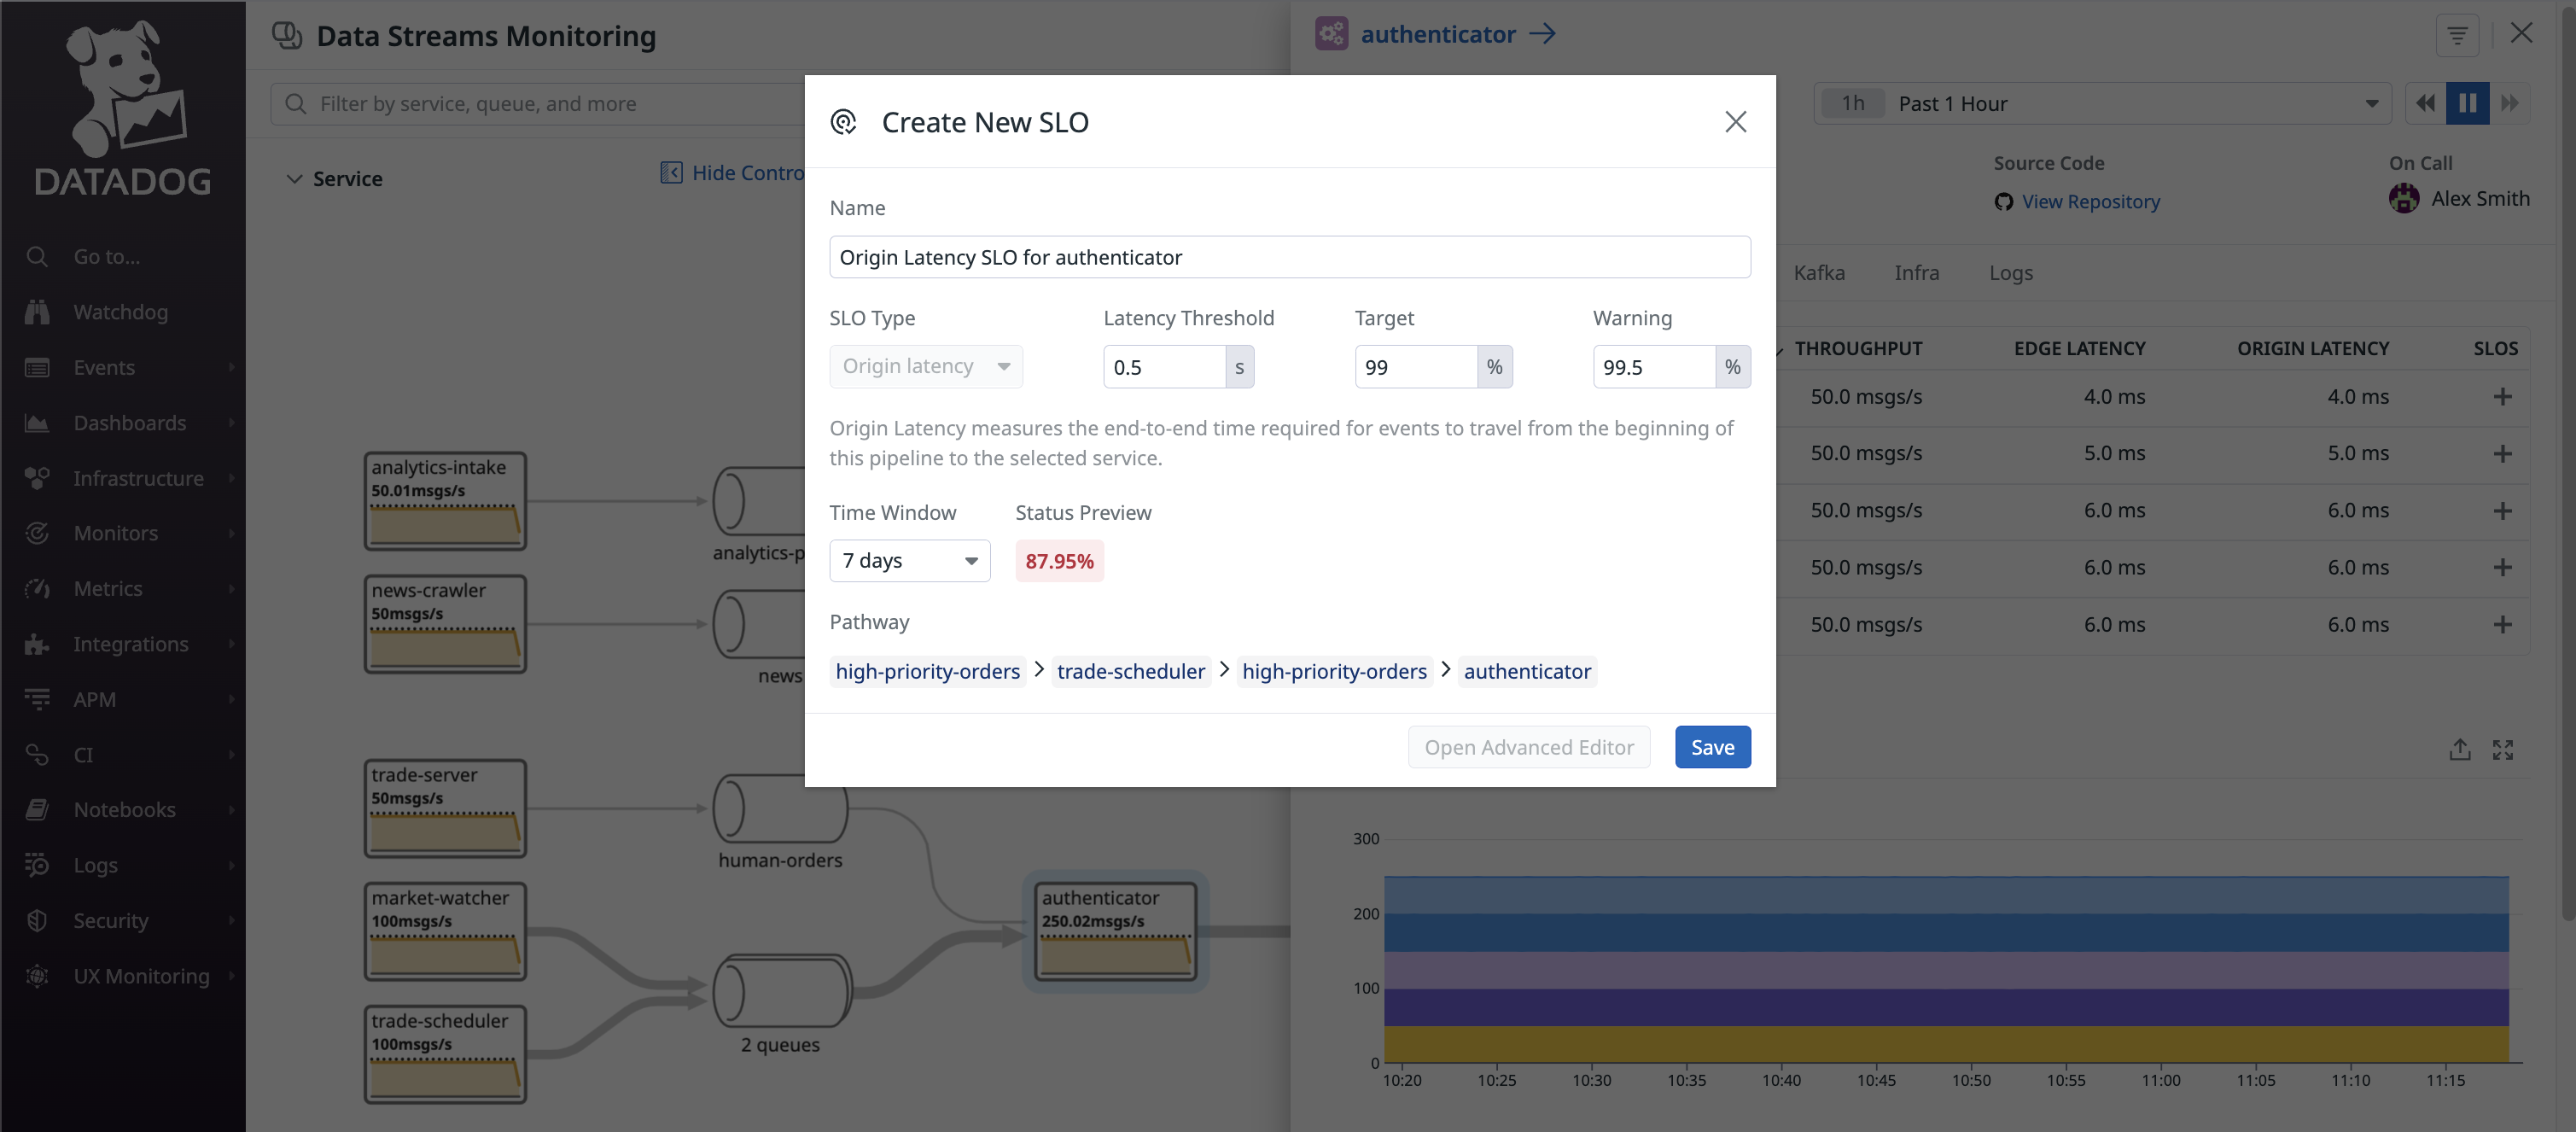Open Dashboards from the sidebar
2576x1132 pixels.
130,422
